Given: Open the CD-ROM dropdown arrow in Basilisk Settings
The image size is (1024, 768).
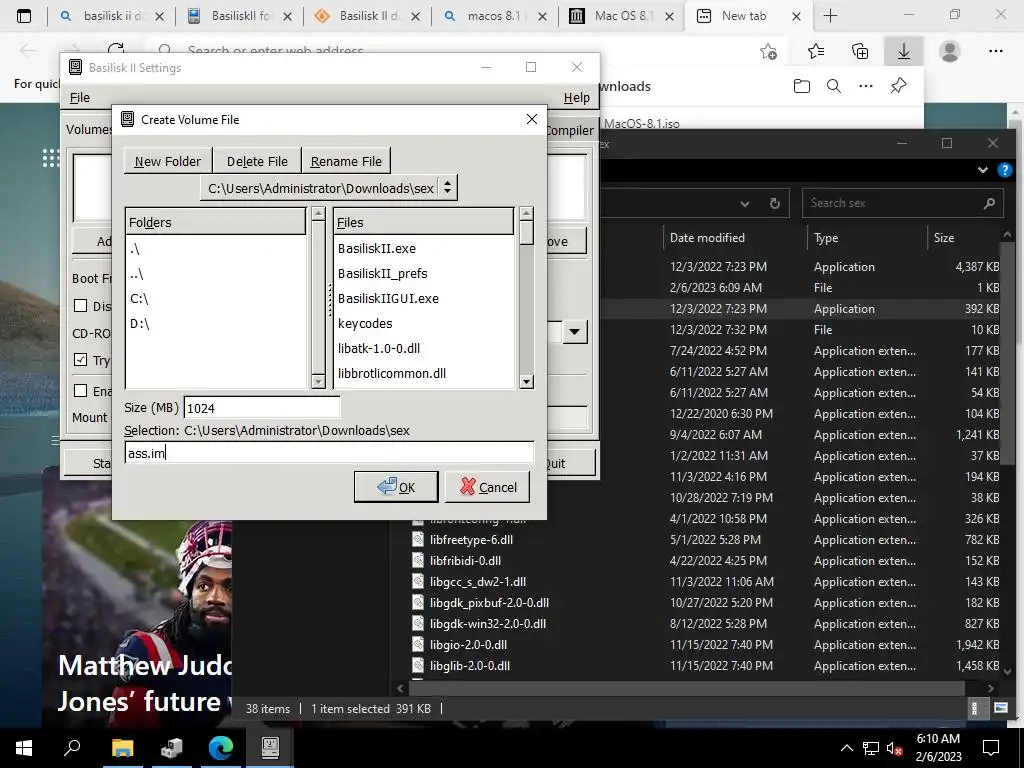Looking at the screenshot, I should point(574,332).
